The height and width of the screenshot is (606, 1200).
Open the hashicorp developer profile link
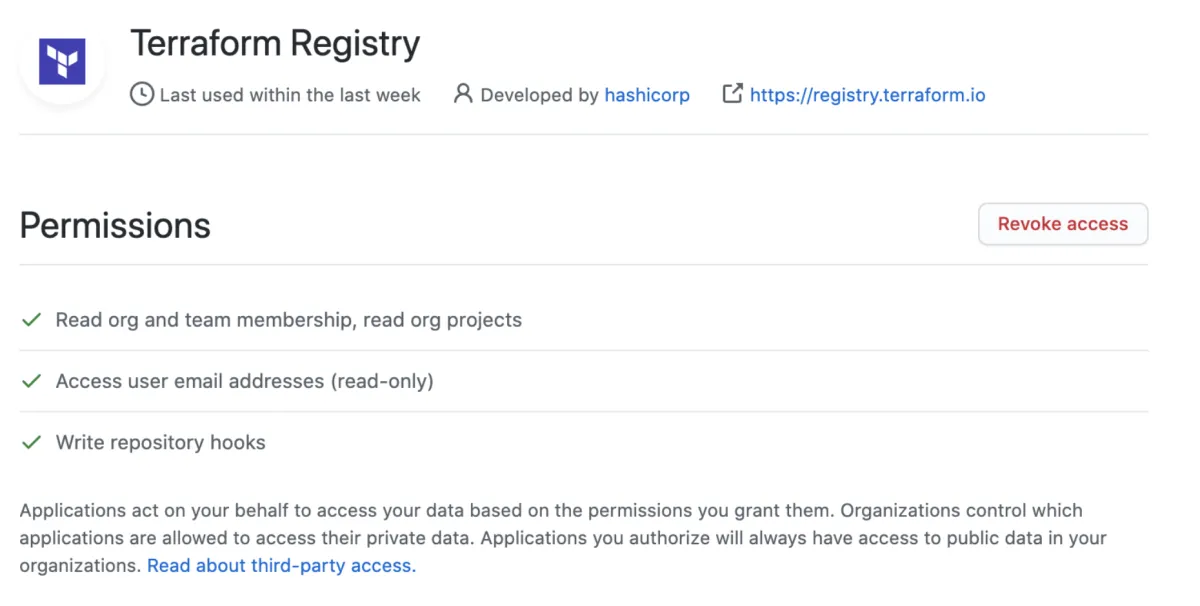coord(647,95)
